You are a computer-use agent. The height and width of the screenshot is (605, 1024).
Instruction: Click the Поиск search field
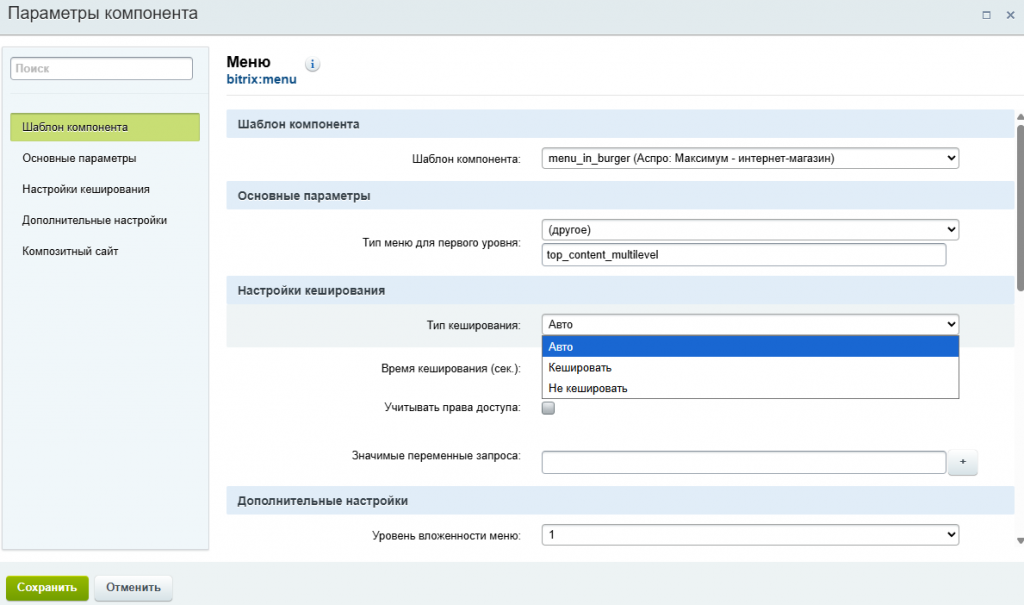tap(101, 69)
